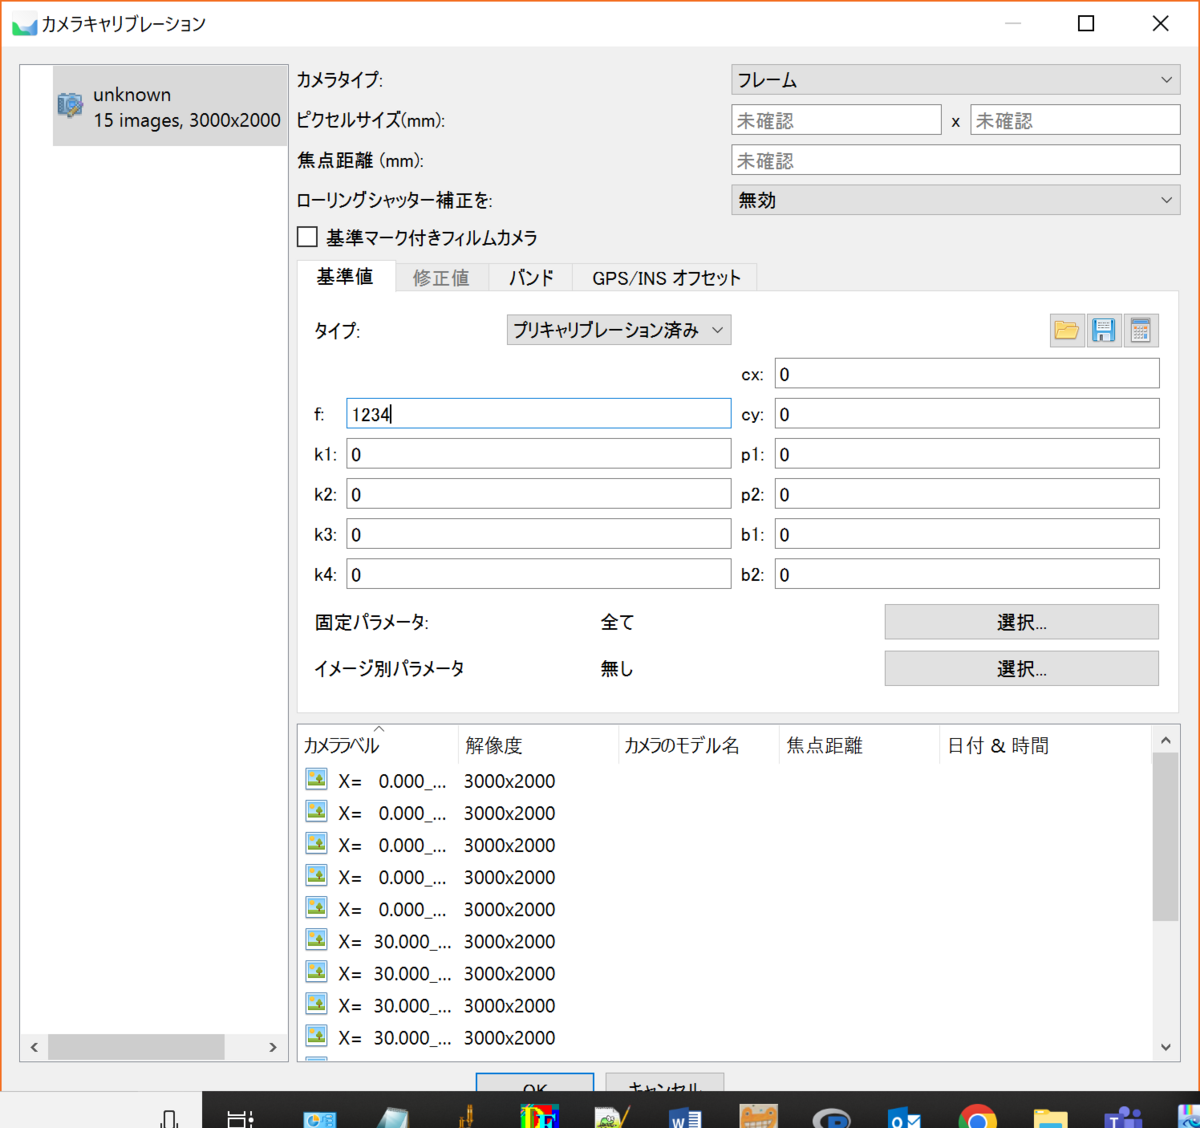The width and height of the screenshot is (1200, 1128).
Task: Switch to the バンド tab
Action: coord(531,278)
